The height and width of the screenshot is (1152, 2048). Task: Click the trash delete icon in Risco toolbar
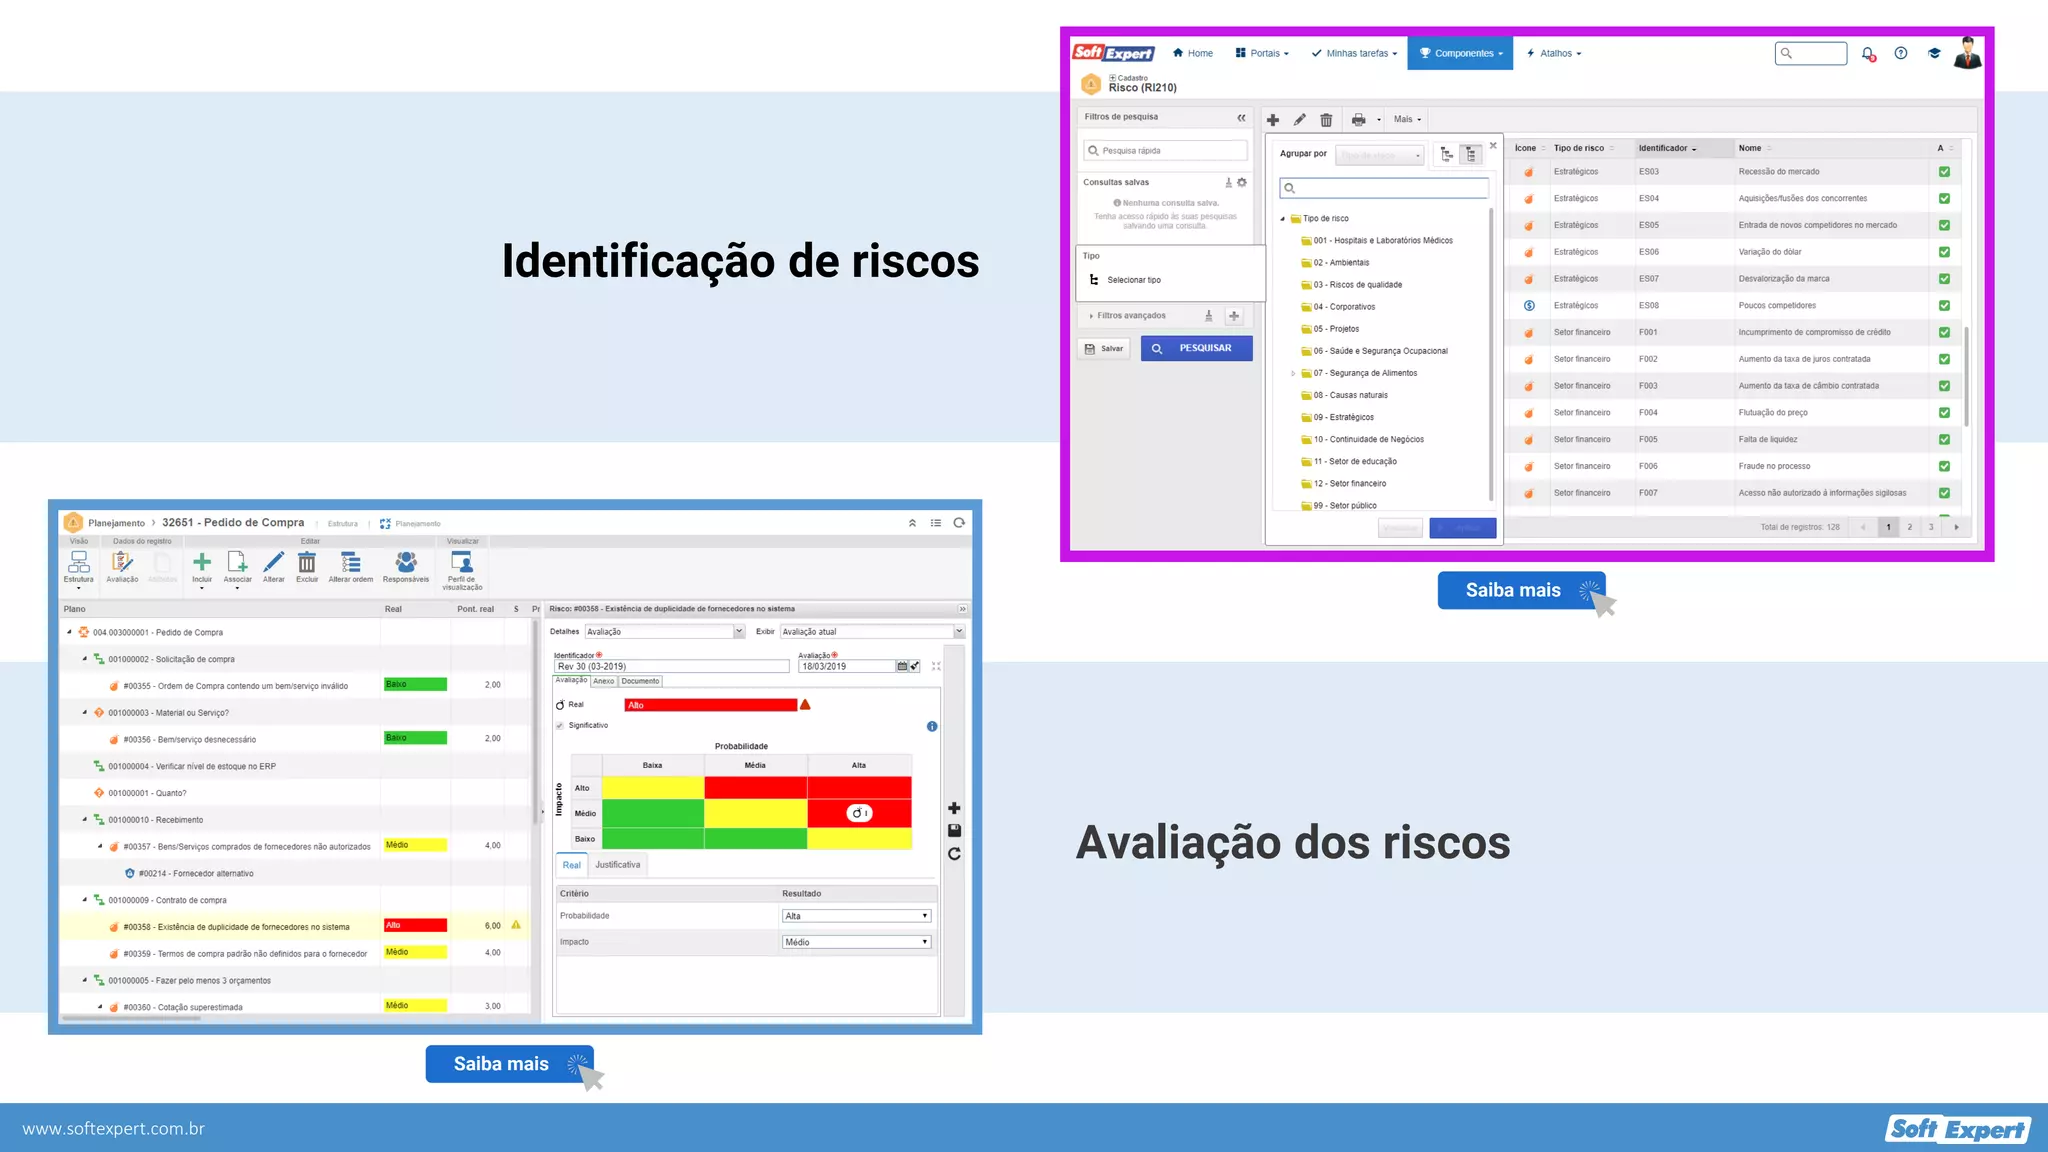pos(1326,120)
